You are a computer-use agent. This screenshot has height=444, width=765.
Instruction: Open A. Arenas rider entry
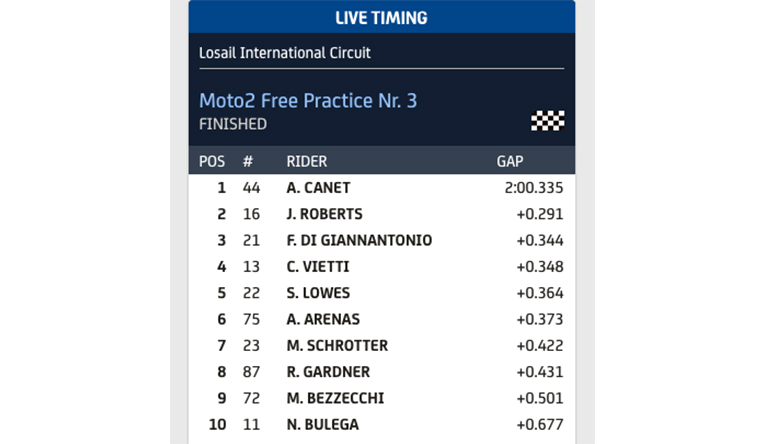point(323,319)
